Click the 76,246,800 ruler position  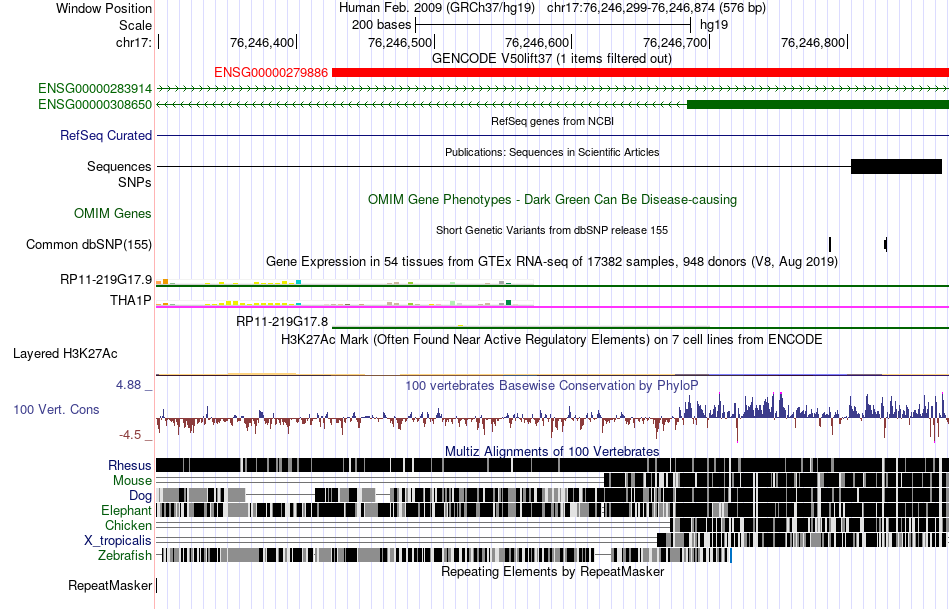point(813,42)
